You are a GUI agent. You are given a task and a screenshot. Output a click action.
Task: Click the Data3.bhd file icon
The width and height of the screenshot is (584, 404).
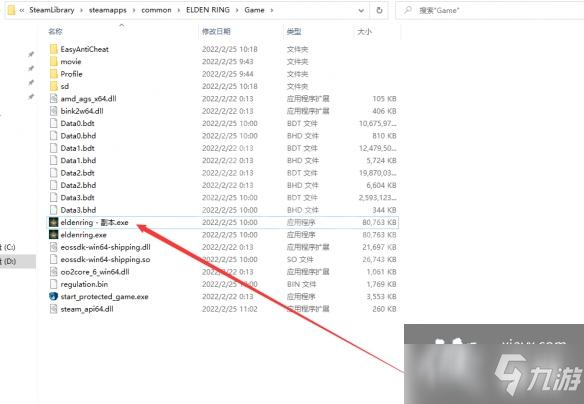[54, 210]
